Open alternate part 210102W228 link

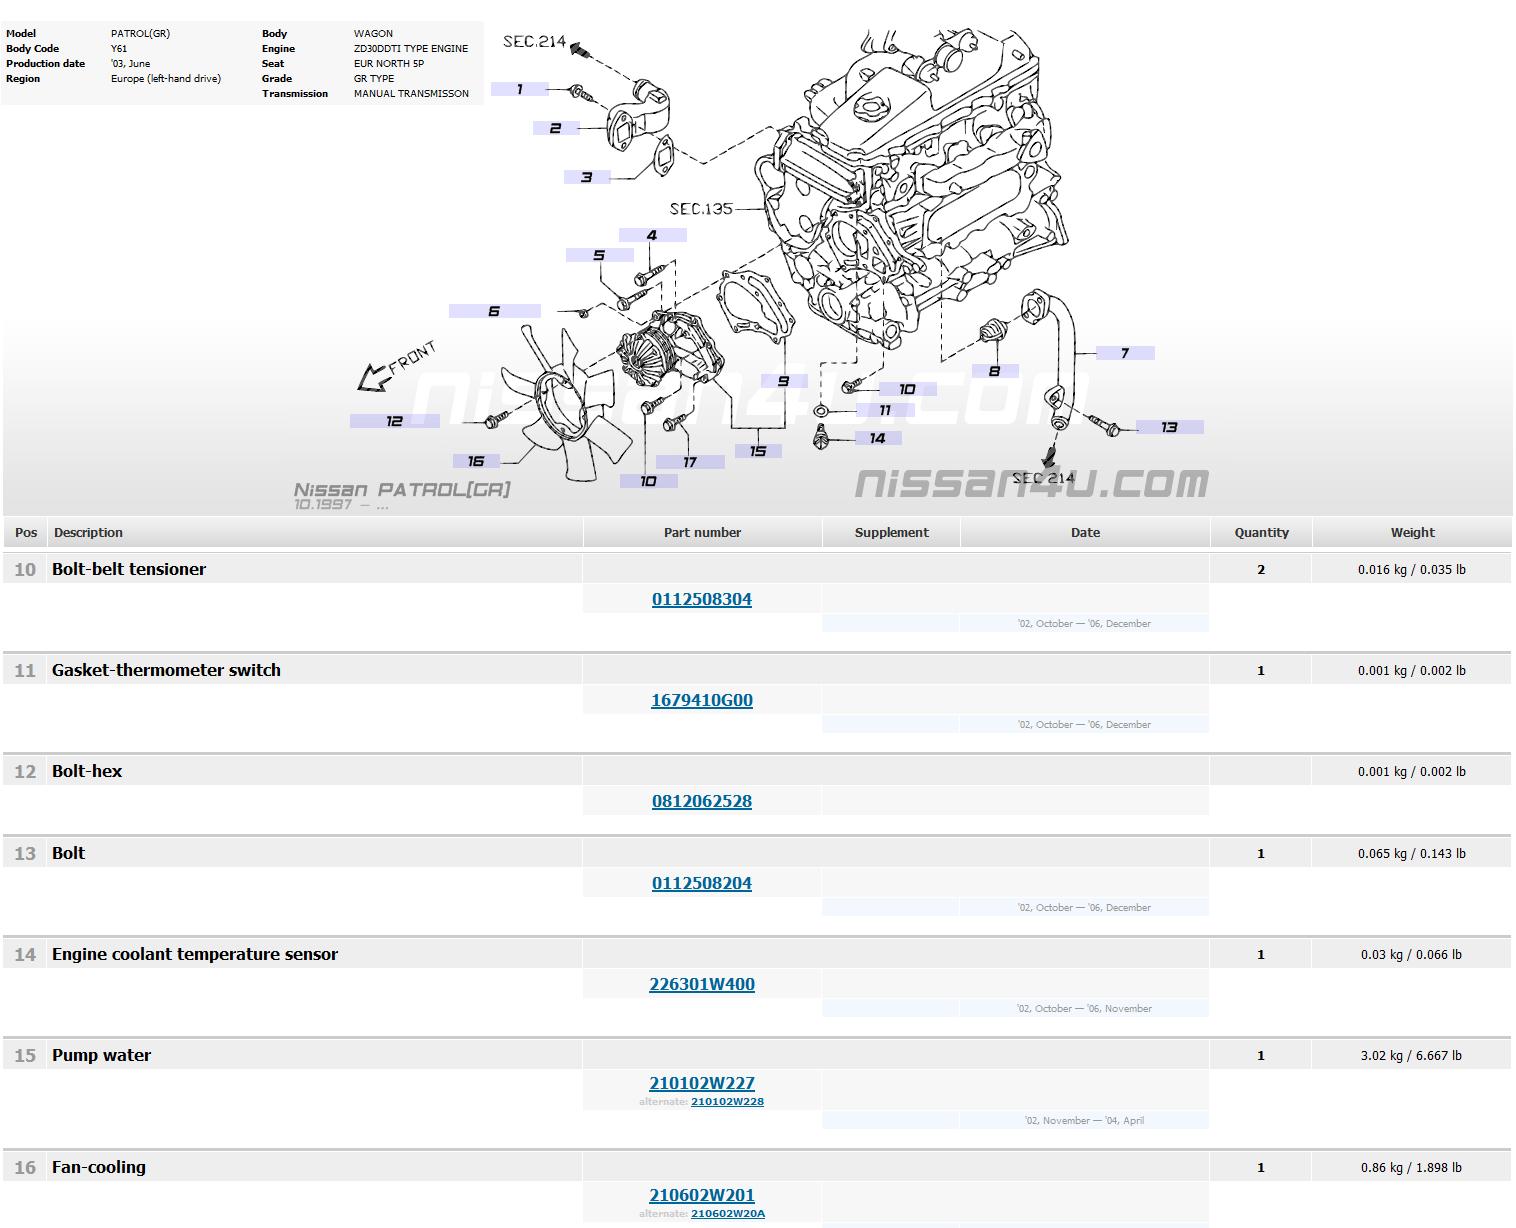(727, 1102)
